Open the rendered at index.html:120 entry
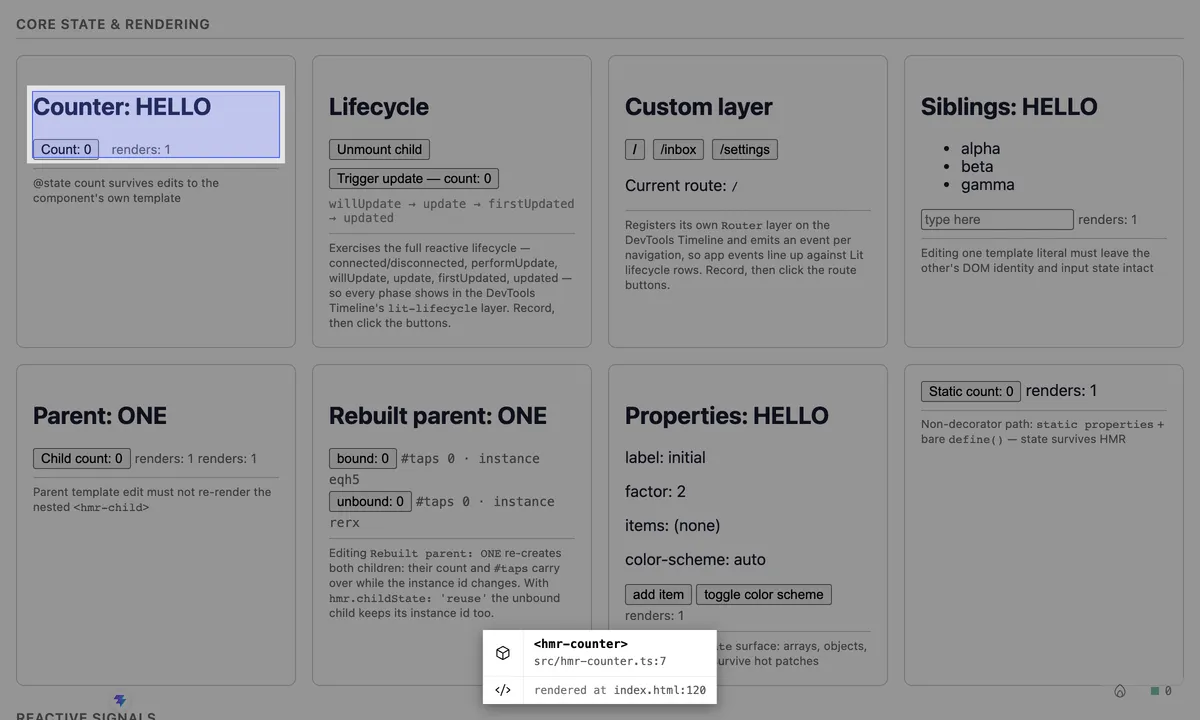This screenshot has height=720, width=1200. (600, 690)
